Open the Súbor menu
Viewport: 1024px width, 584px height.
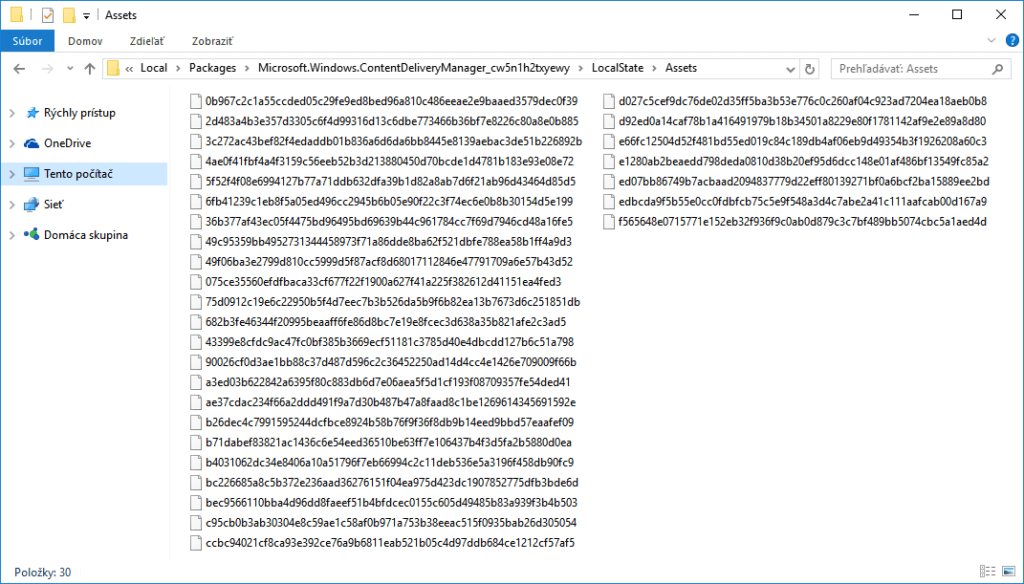point(27,41)
